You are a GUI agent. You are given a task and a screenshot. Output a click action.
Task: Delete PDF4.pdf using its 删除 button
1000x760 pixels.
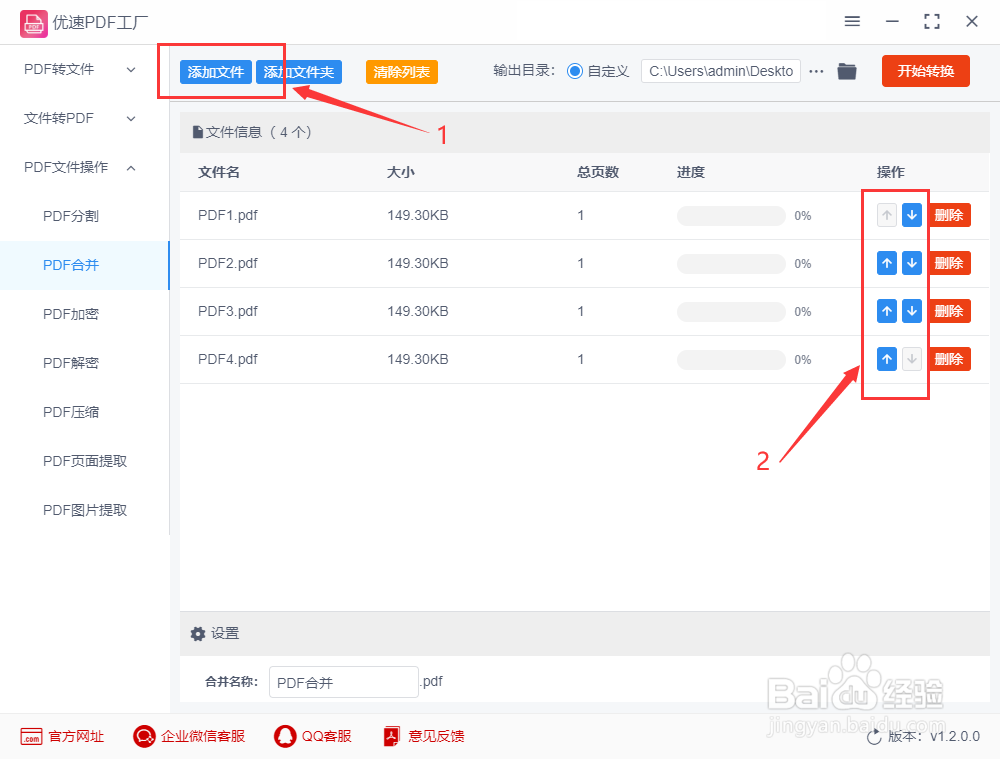949,359
